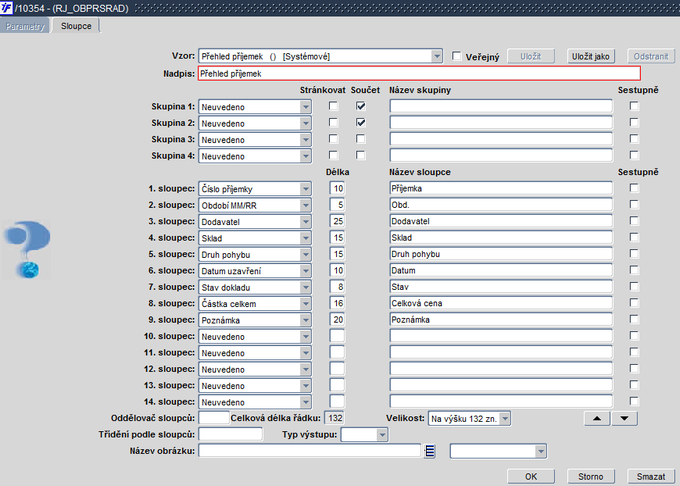This screenshot has height=486, width=680.
Task: Enable Stránkovat for Skupina 1
Action: click(x=333, y=106)
